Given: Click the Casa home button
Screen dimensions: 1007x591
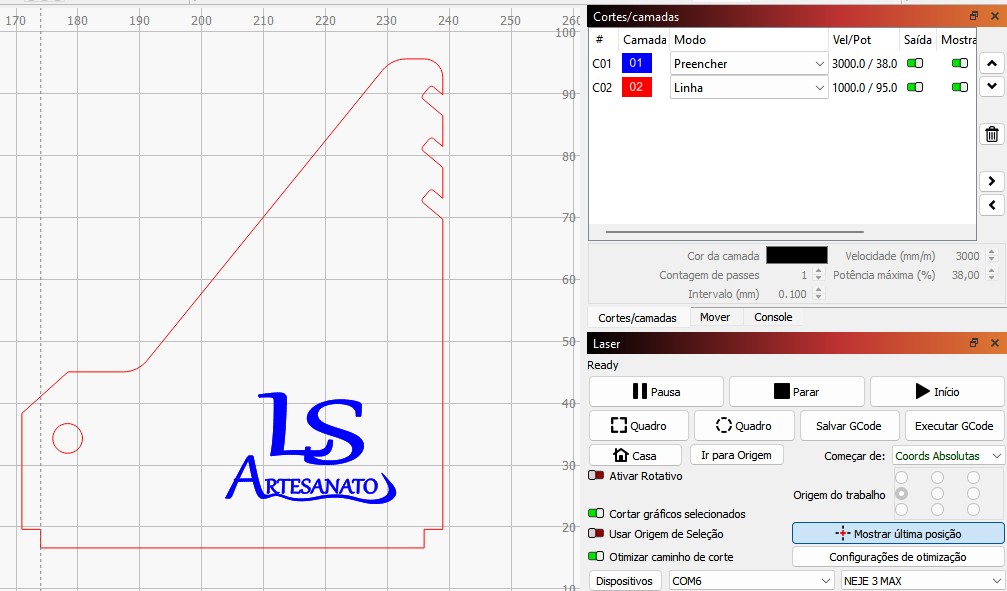Looking at the screenshot, I should (x=636, y=455).
